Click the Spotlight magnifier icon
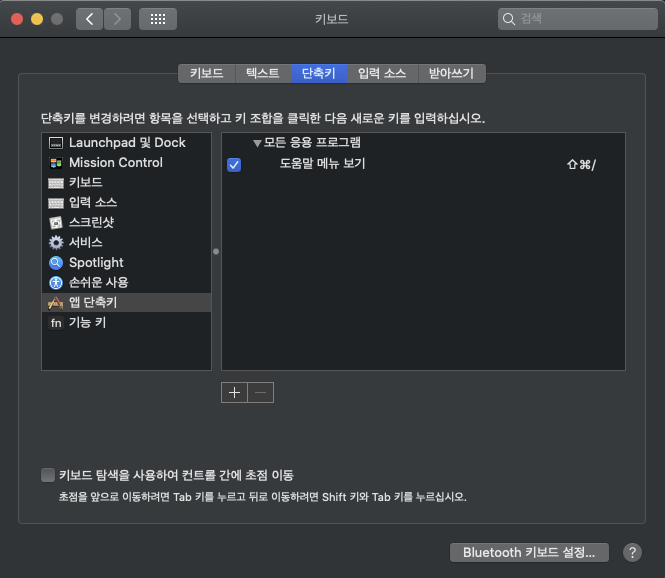The image size is (665, 578). click(56, 263)
